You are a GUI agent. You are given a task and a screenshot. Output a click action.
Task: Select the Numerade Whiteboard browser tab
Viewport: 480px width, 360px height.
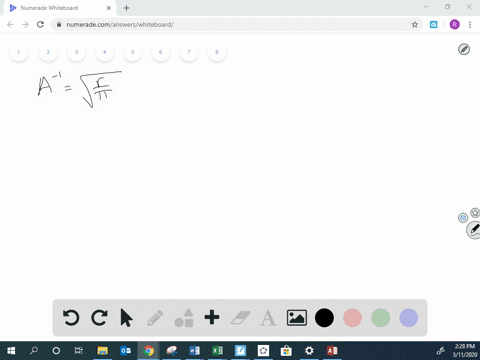click(60, 8)
